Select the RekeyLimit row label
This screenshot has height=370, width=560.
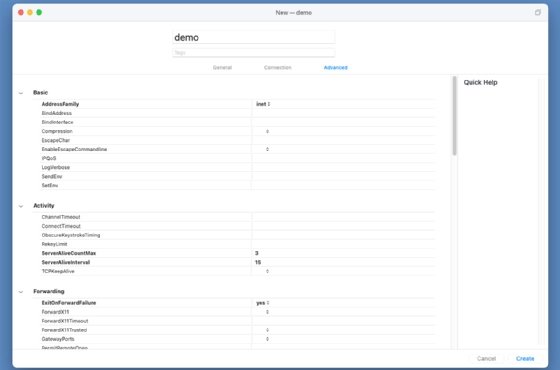(54, 244)
